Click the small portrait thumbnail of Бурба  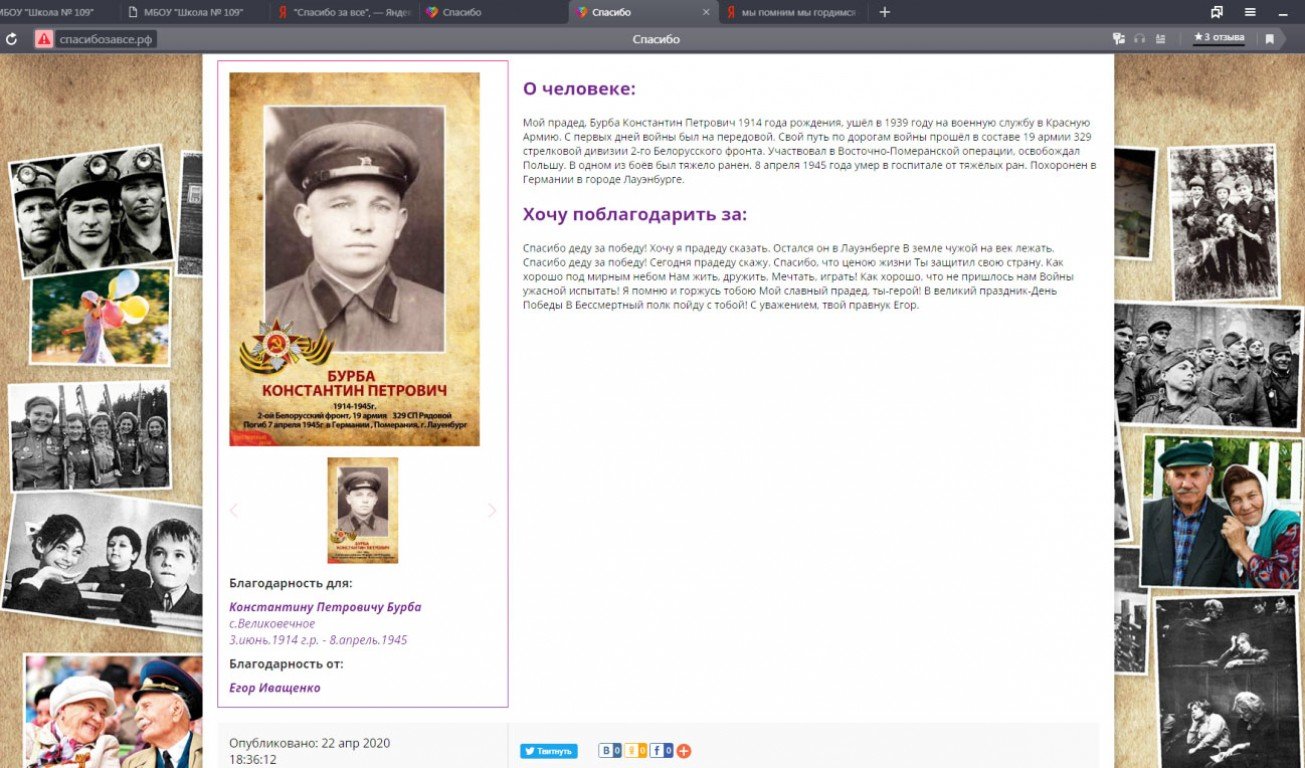[362, 510]
